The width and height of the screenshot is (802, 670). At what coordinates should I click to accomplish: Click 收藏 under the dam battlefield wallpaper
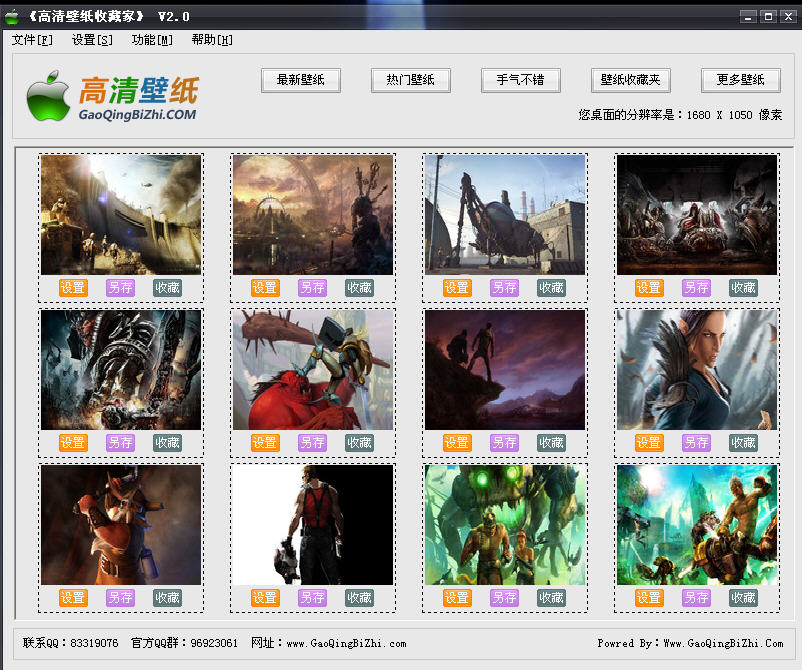pos(167,288)
